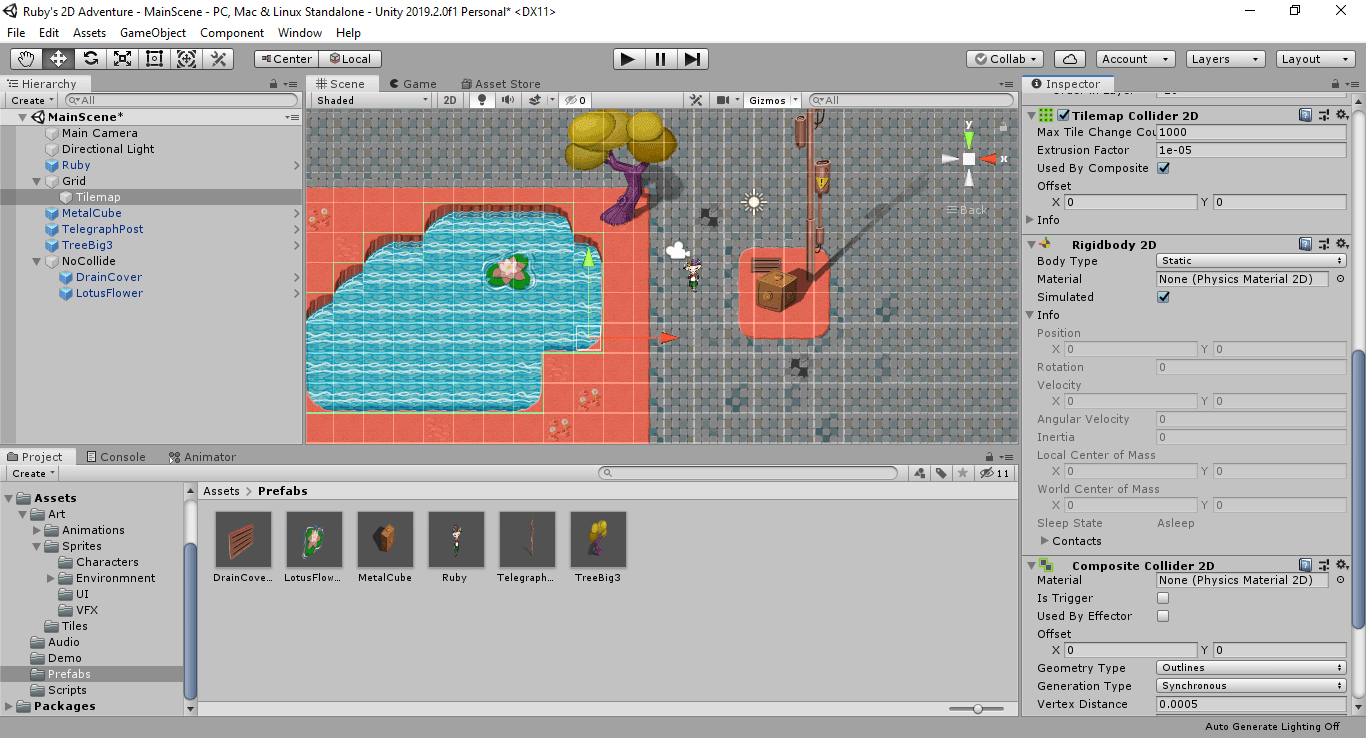
Task: Select the Rotate tool
Action: [91, 59]
